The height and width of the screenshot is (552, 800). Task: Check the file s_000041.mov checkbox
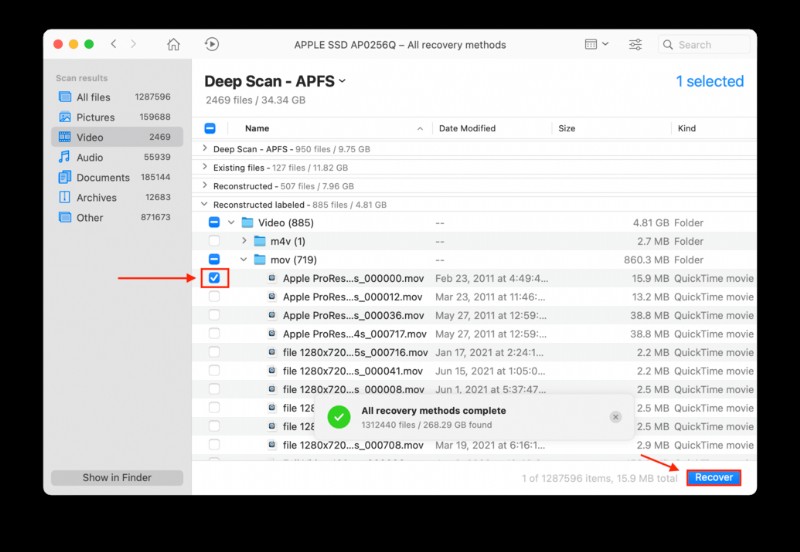pos(214,370)
